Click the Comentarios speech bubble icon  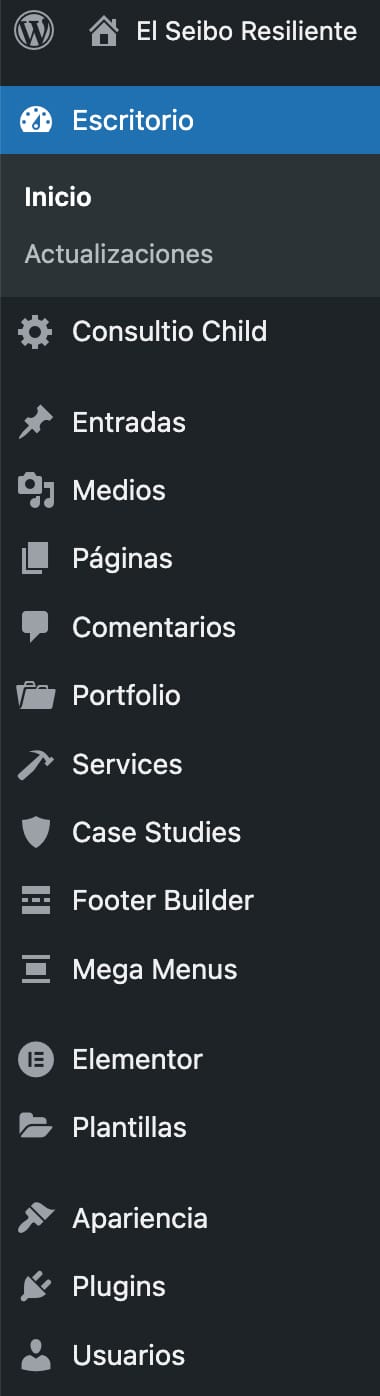point(35,628)
